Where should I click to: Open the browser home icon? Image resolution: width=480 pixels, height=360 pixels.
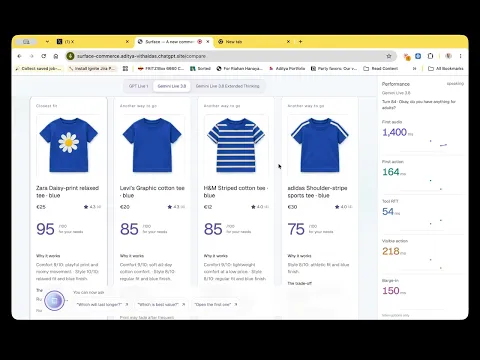[56, 56]
